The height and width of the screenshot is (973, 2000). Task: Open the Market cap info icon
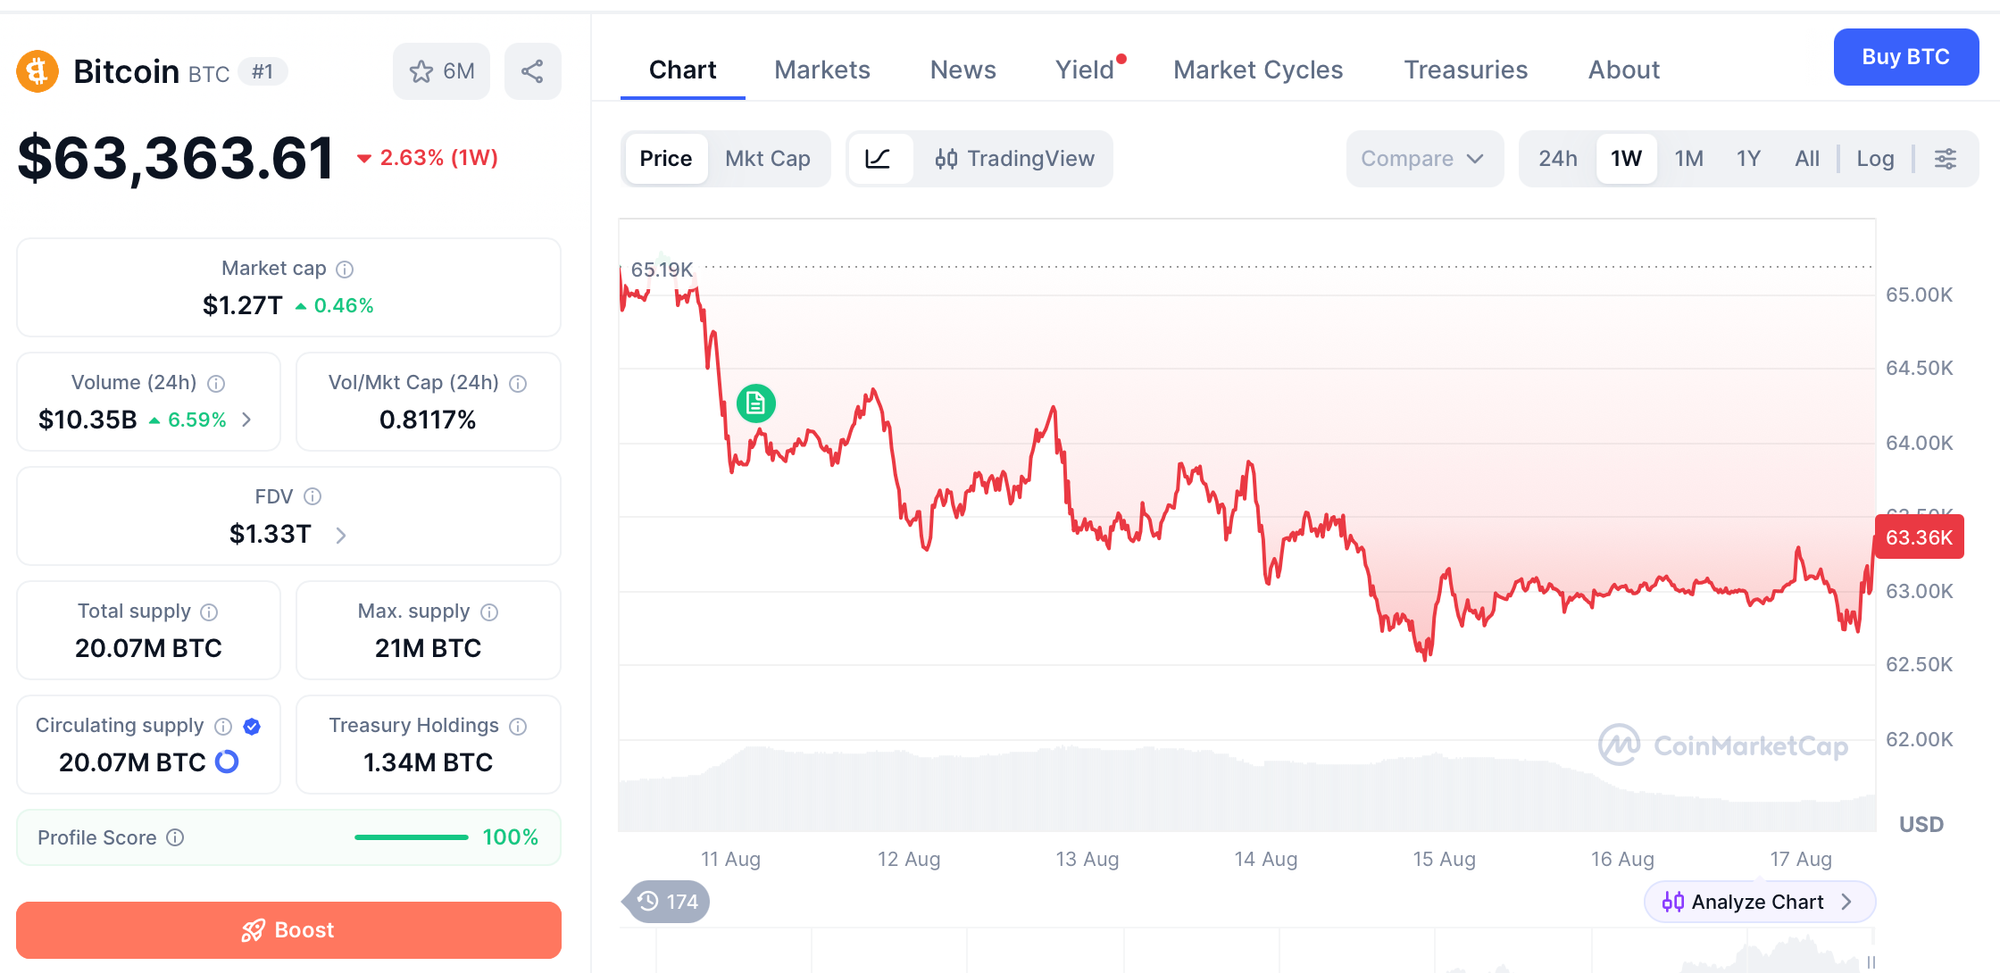click(345, 269)
